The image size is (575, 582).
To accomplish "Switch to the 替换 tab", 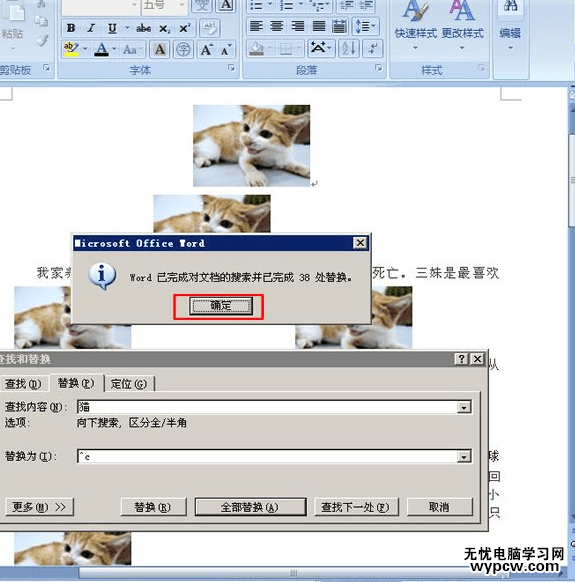I will pyautogui.click(x=76, y=383).
